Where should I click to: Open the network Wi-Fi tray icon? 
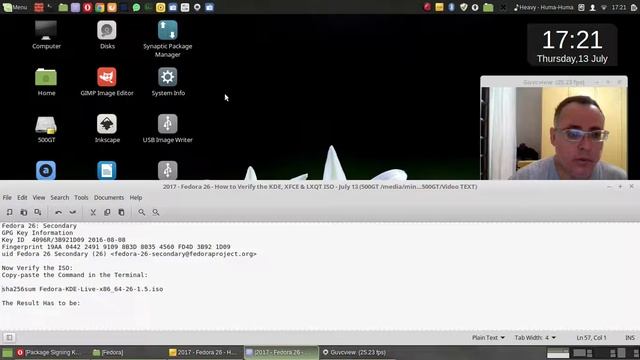[604, 7]
